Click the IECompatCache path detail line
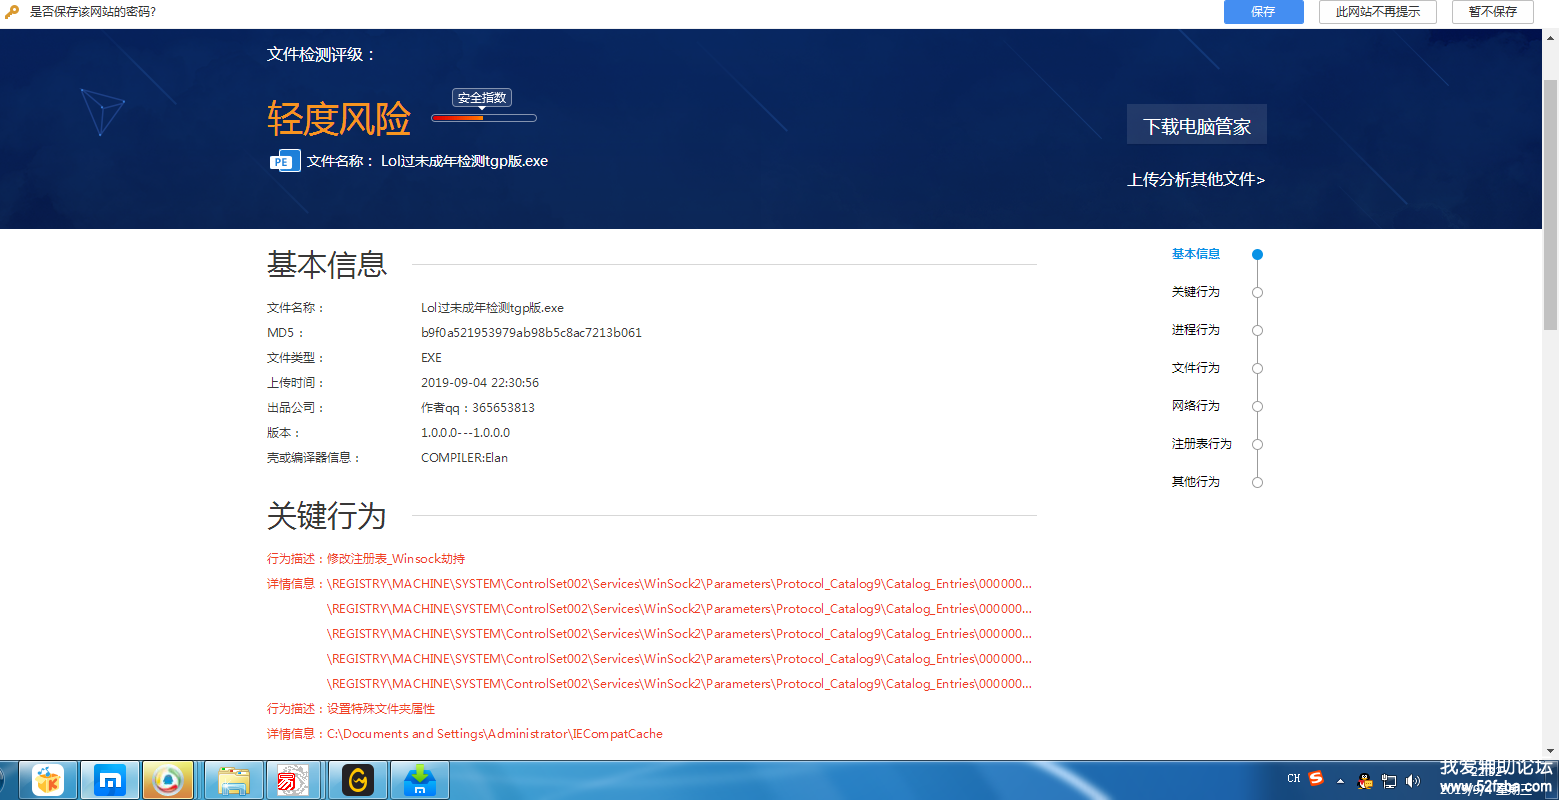Viewport: 1559px width, 800px height. 495,734
